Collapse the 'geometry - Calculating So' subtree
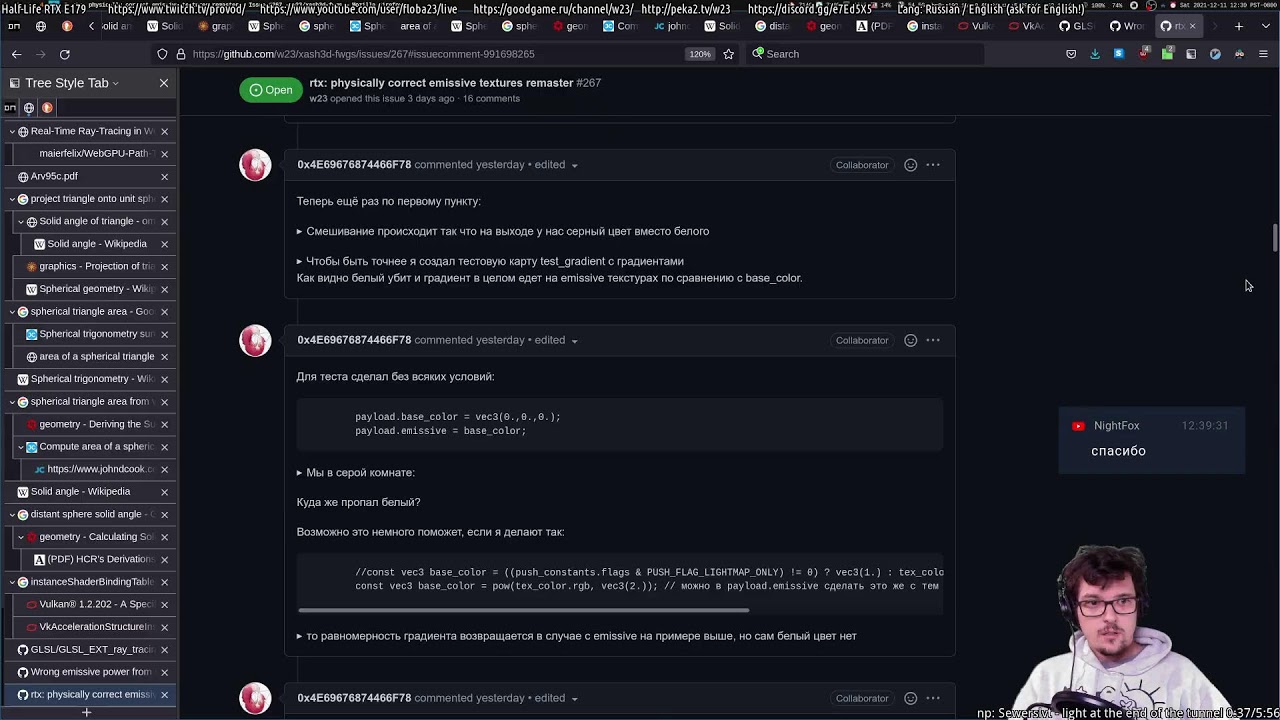The image size is (1280, 720). (x=20, y=536)
